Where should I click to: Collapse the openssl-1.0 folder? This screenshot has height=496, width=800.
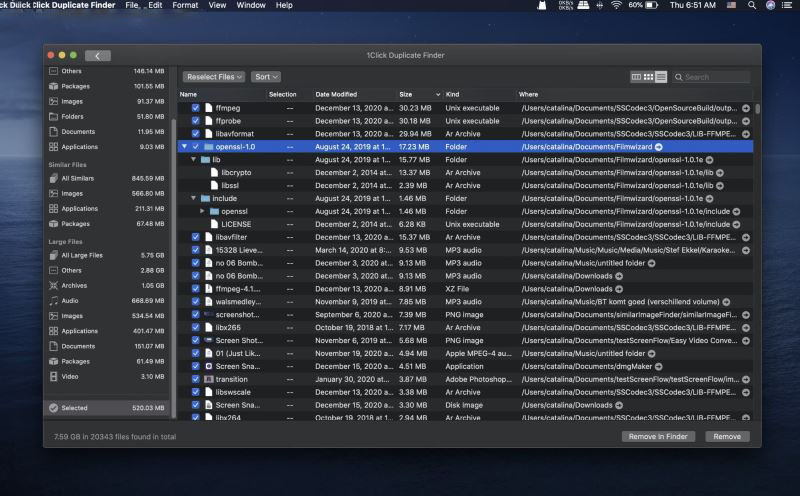184,147
